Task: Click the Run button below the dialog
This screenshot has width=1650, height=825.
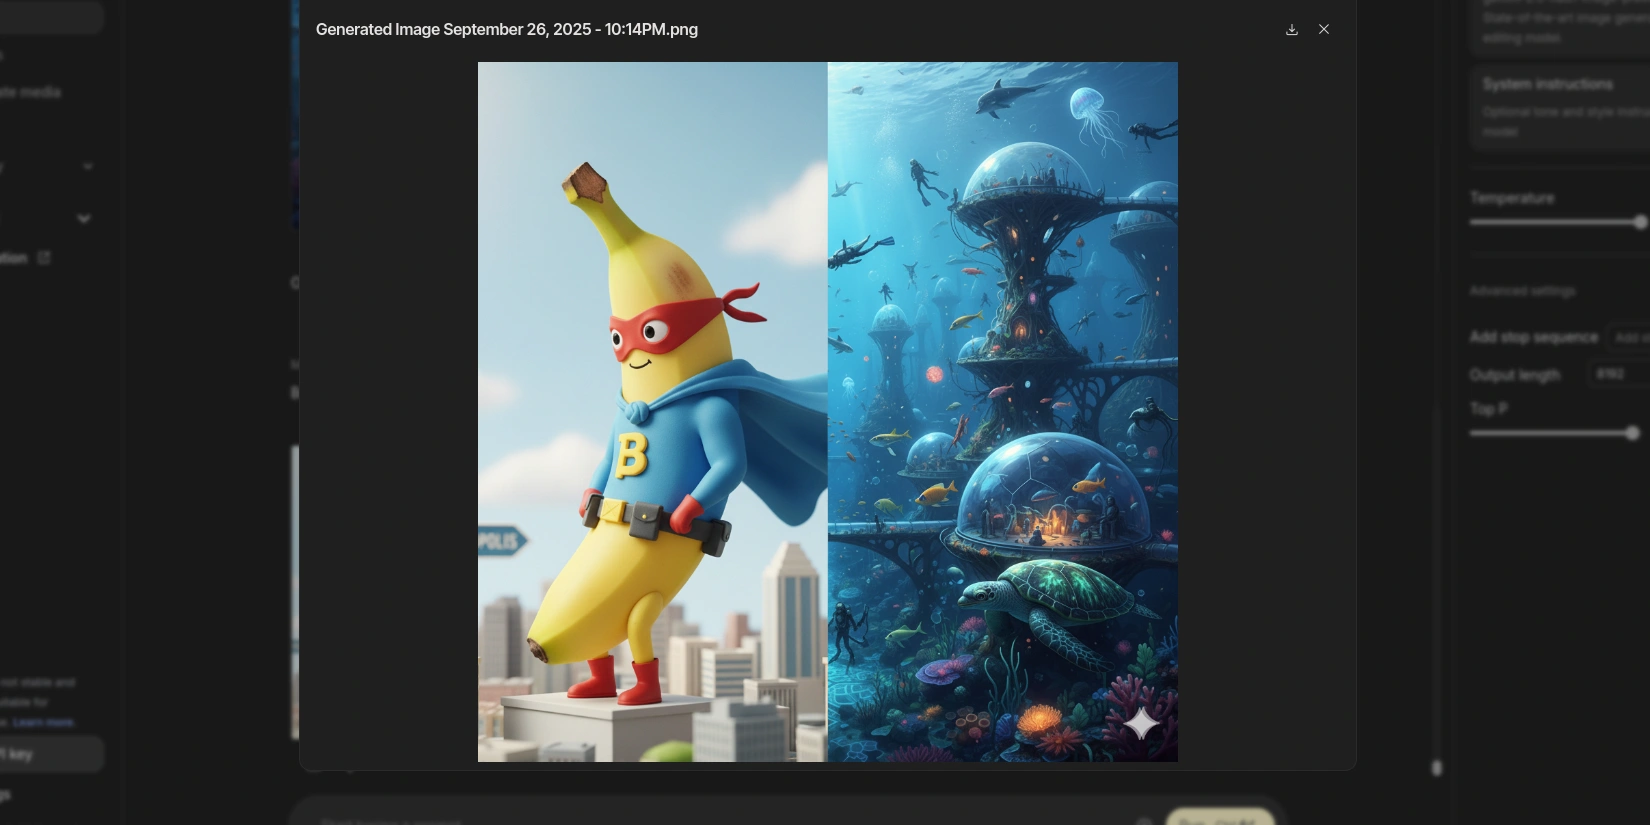Action: click(x=1220, y=818)
